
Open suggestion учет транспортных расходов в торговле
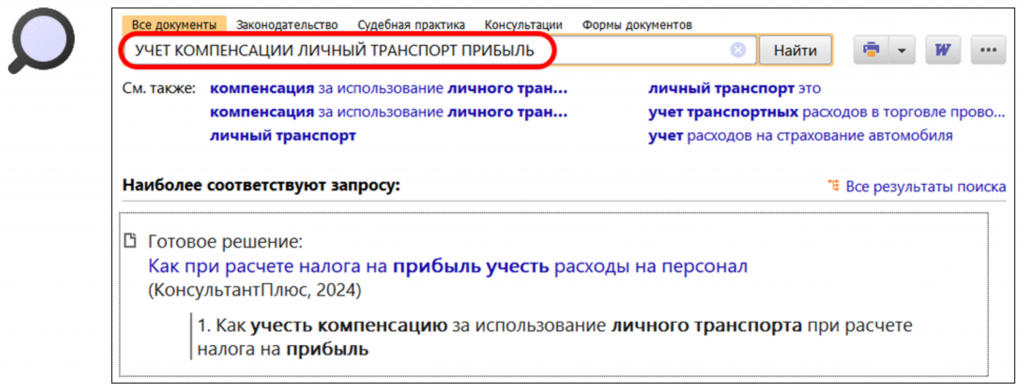click(826, 112)
